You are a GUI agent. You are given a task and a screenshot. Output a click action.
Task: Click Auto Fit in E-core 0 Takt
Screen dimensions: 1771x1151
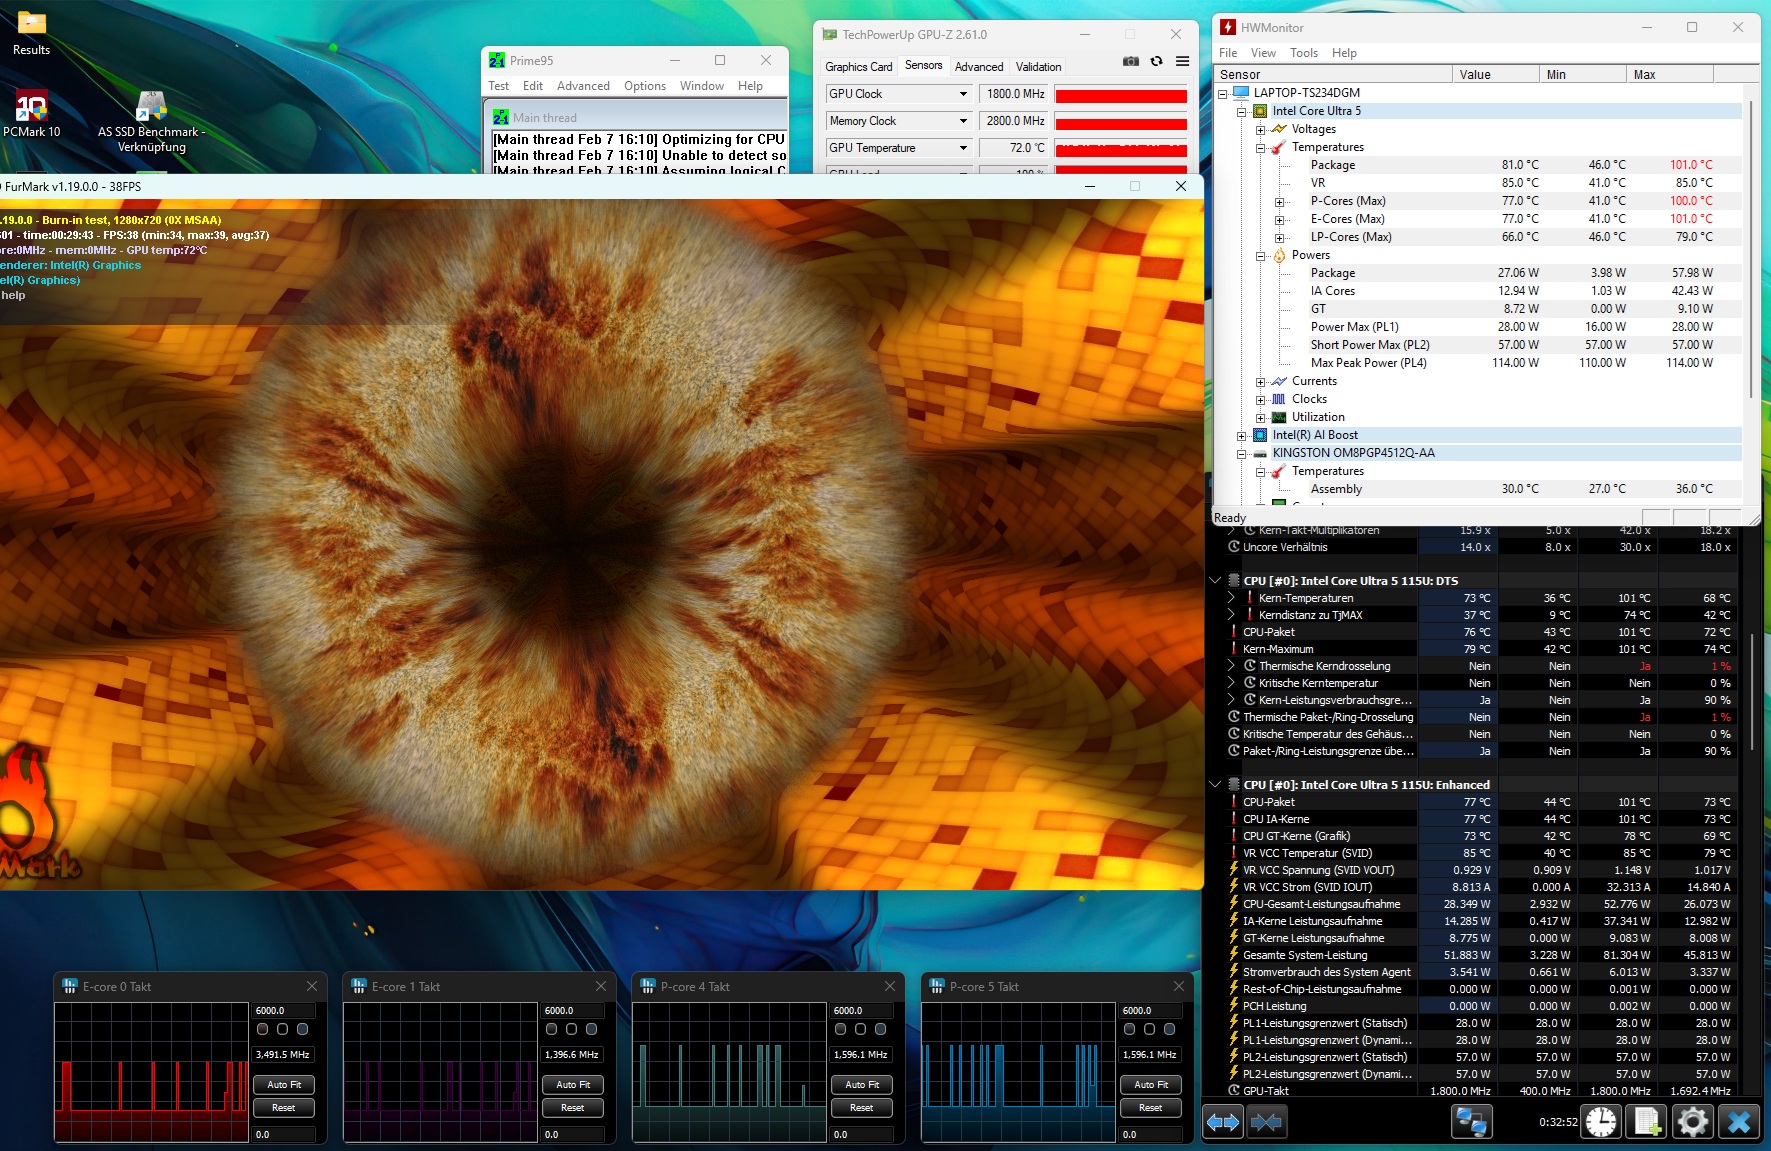[x=284, y=1085]
